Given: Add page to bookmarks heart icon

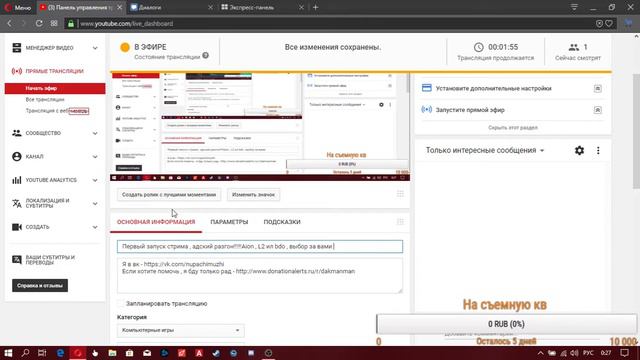Looking at the screenshot, I should (609, 23).
